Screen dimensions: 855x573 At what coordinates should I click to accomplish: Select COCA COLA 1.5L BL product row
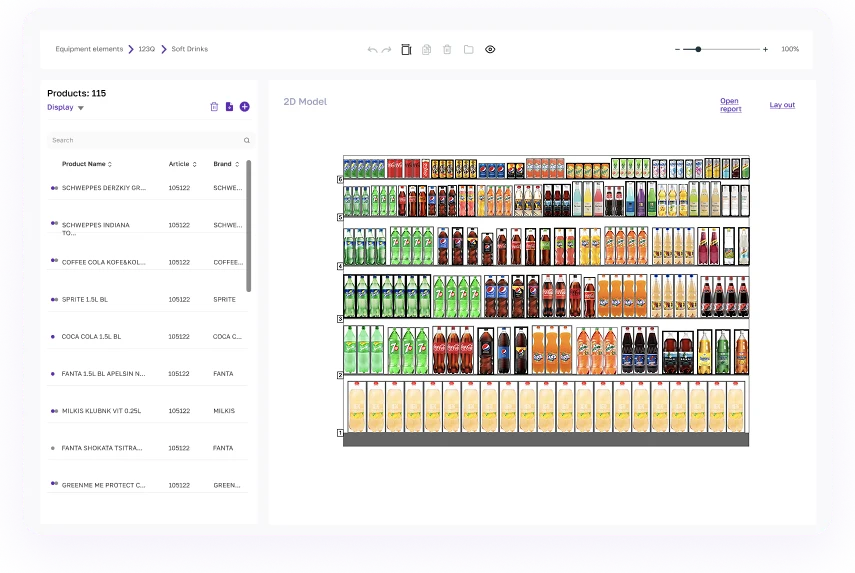[147, 336]
